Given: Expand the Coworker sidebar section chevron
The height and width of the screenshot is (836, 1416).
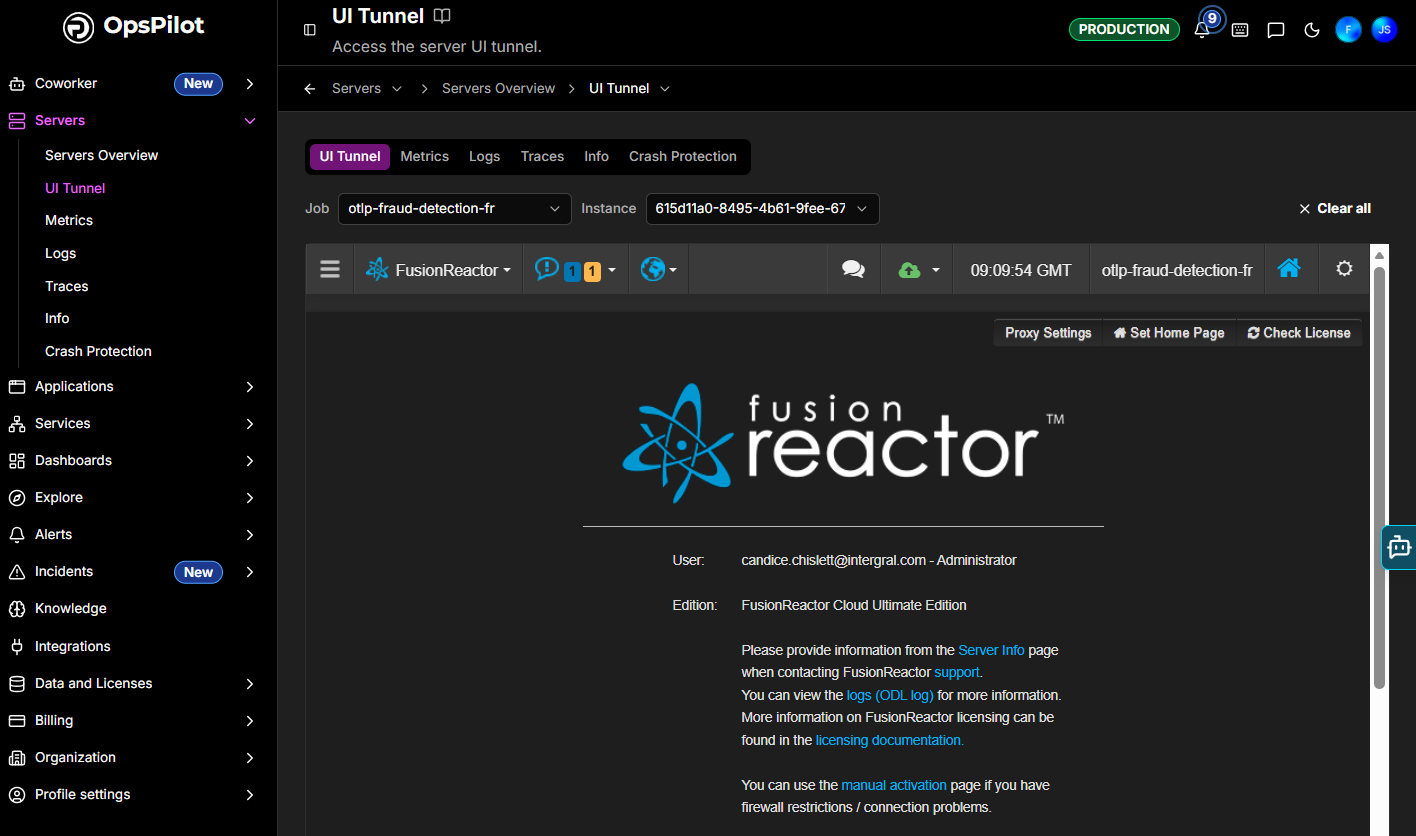Looking at the screenshot, I should click(x=250, y=84).
